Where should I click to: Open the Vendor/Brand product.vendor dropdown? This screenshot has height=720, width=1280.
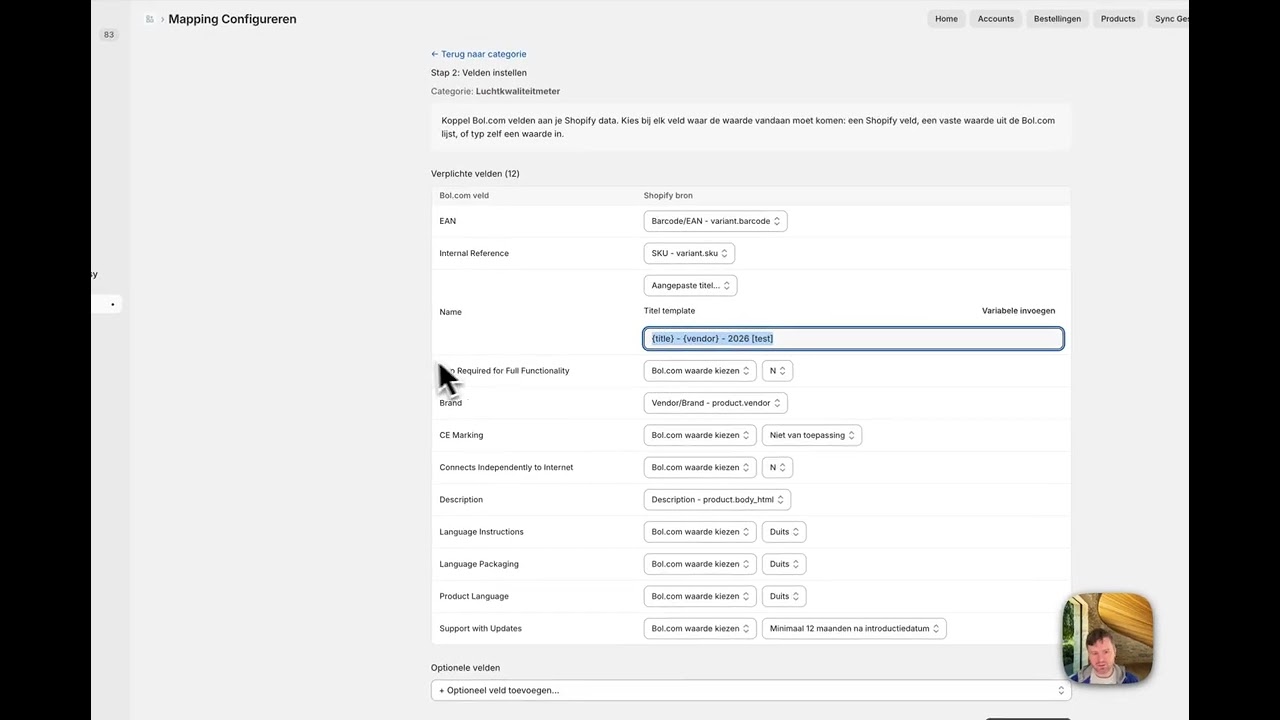click(715, 403)
